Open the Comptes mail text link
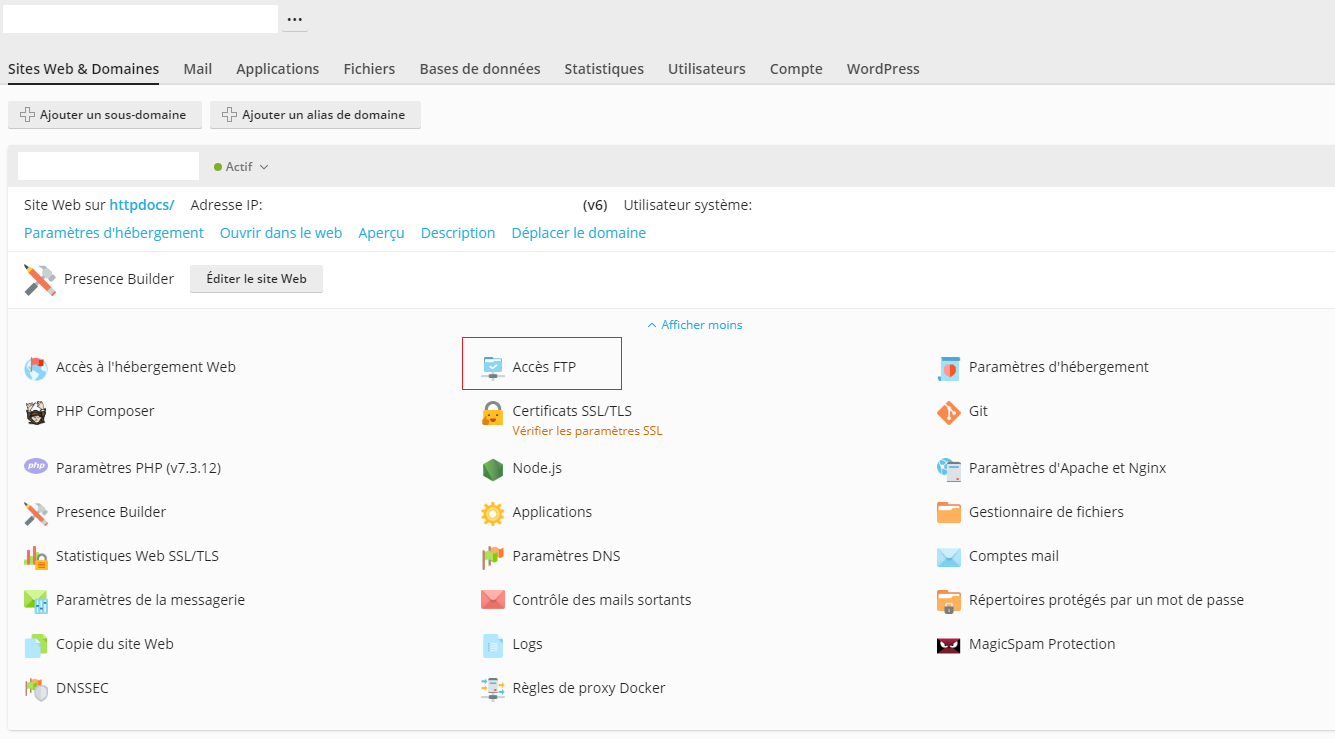The height and width of the screenshot is (739, 1335). pos(1014,556)
